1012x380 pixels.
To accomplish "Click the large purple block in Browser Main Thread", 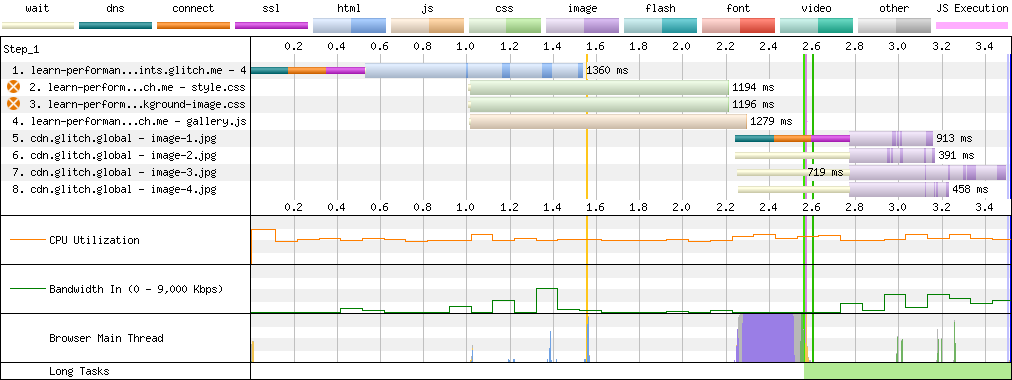I will point(767,337).
